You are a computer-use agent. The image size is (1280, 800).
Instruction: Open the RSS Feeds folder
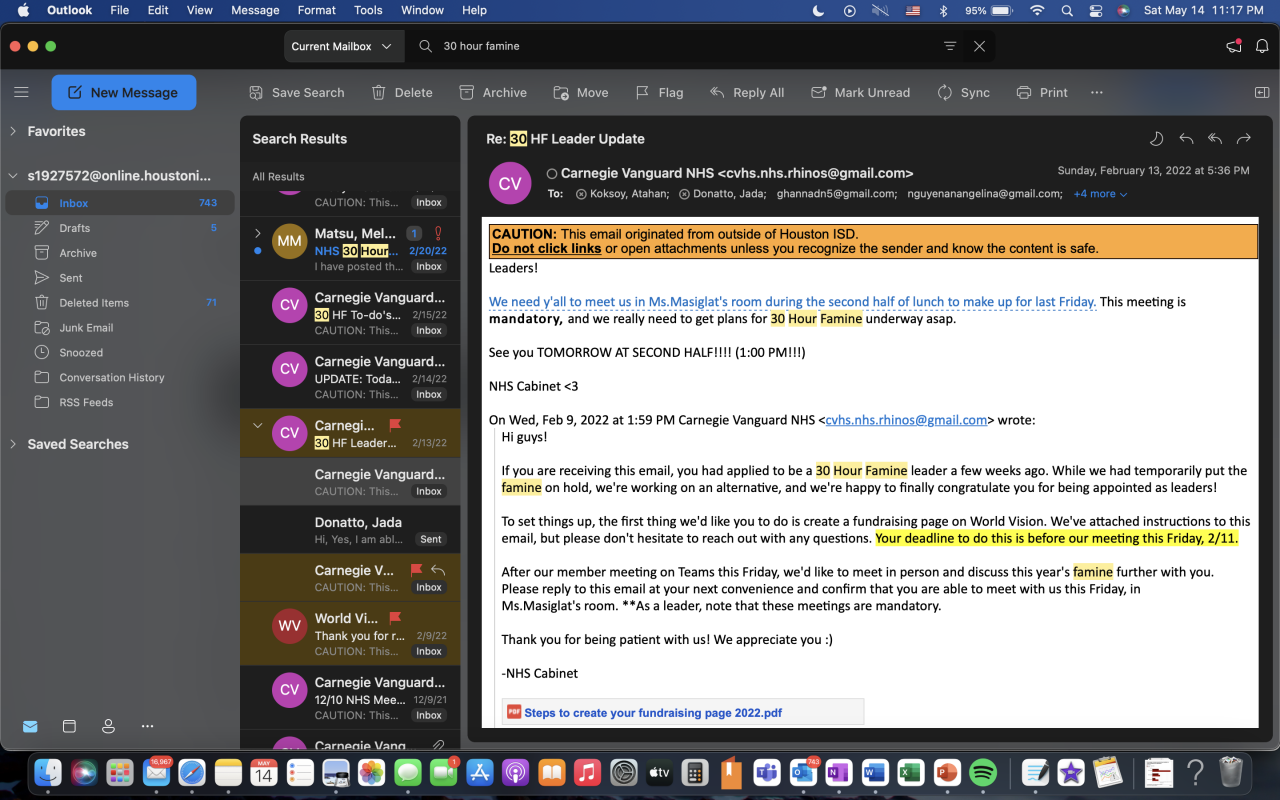[x=120, y=403]
